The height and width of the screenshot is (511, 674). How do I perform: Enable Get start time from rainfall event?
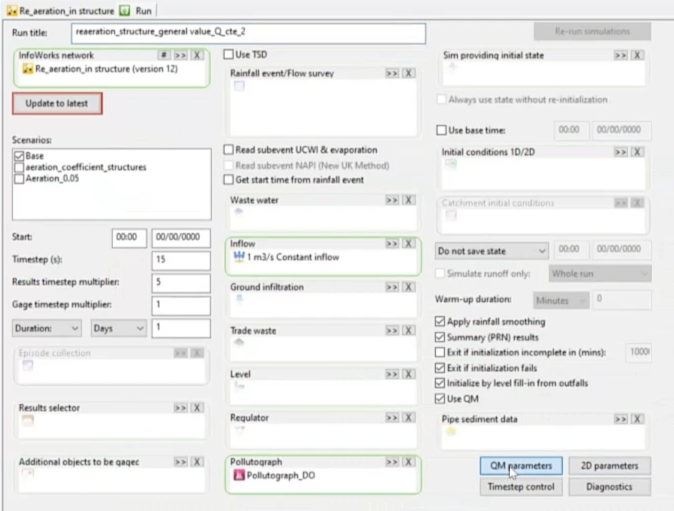pyautogui.click(x=229, y=180)
